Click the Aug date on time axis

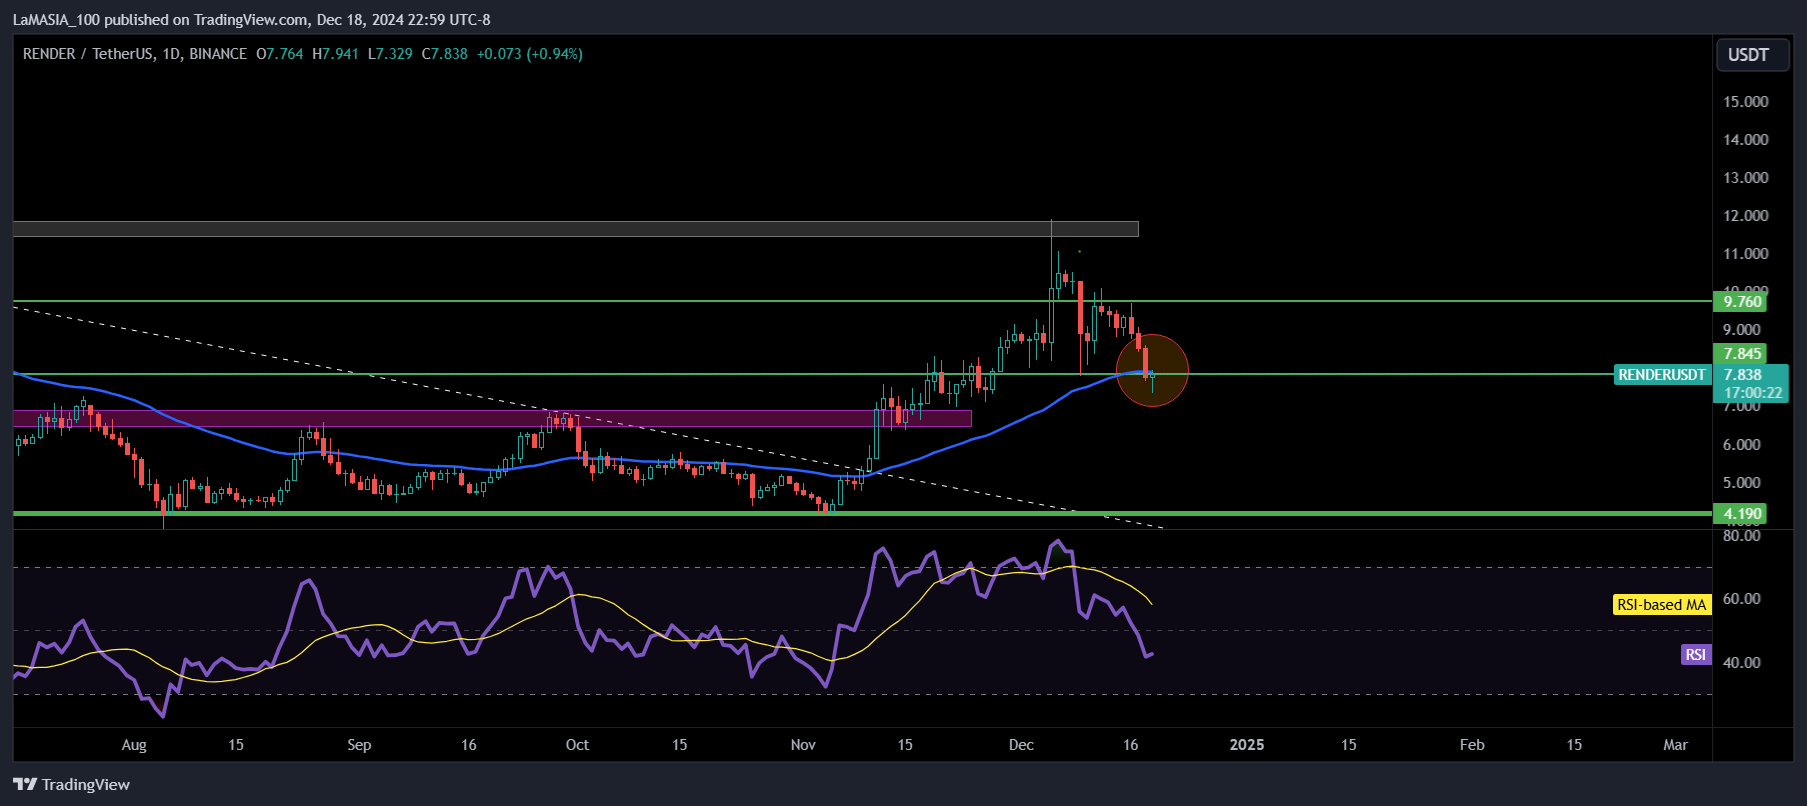coord(134,745)
